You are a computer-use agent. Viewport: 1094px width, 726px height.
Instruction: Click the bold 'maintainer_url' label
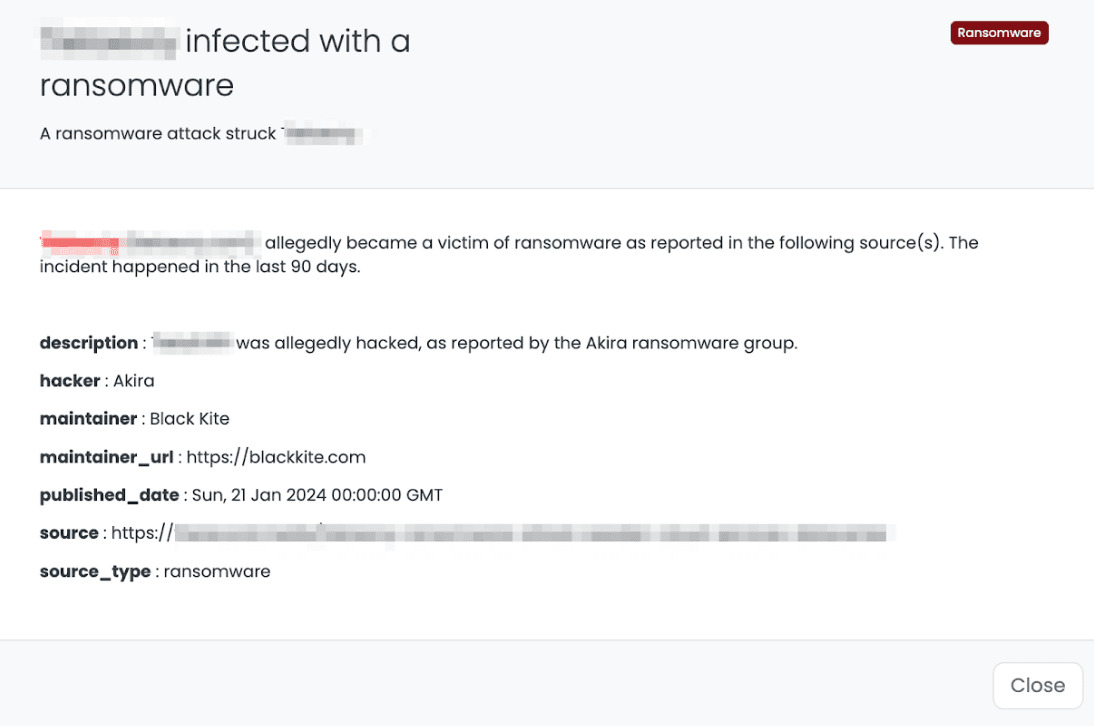(x=107, y=457)
